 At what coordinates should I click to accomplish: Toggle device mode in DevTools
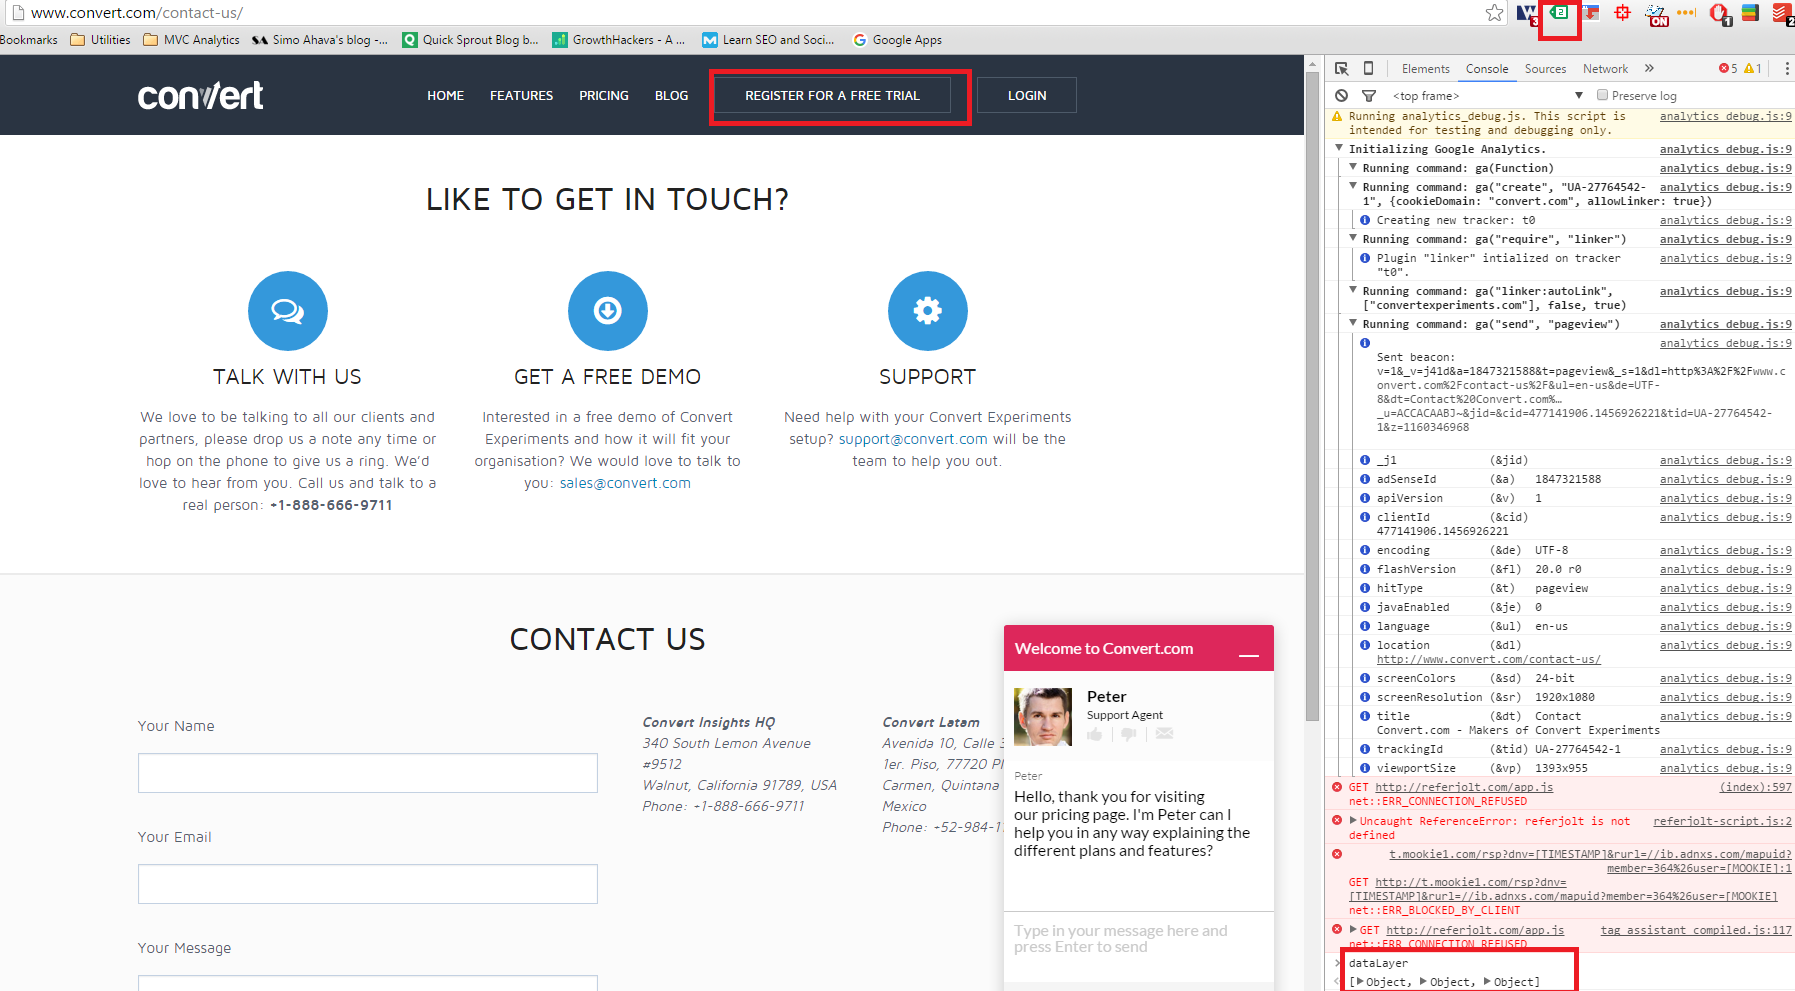click(x=1368, y=69)
